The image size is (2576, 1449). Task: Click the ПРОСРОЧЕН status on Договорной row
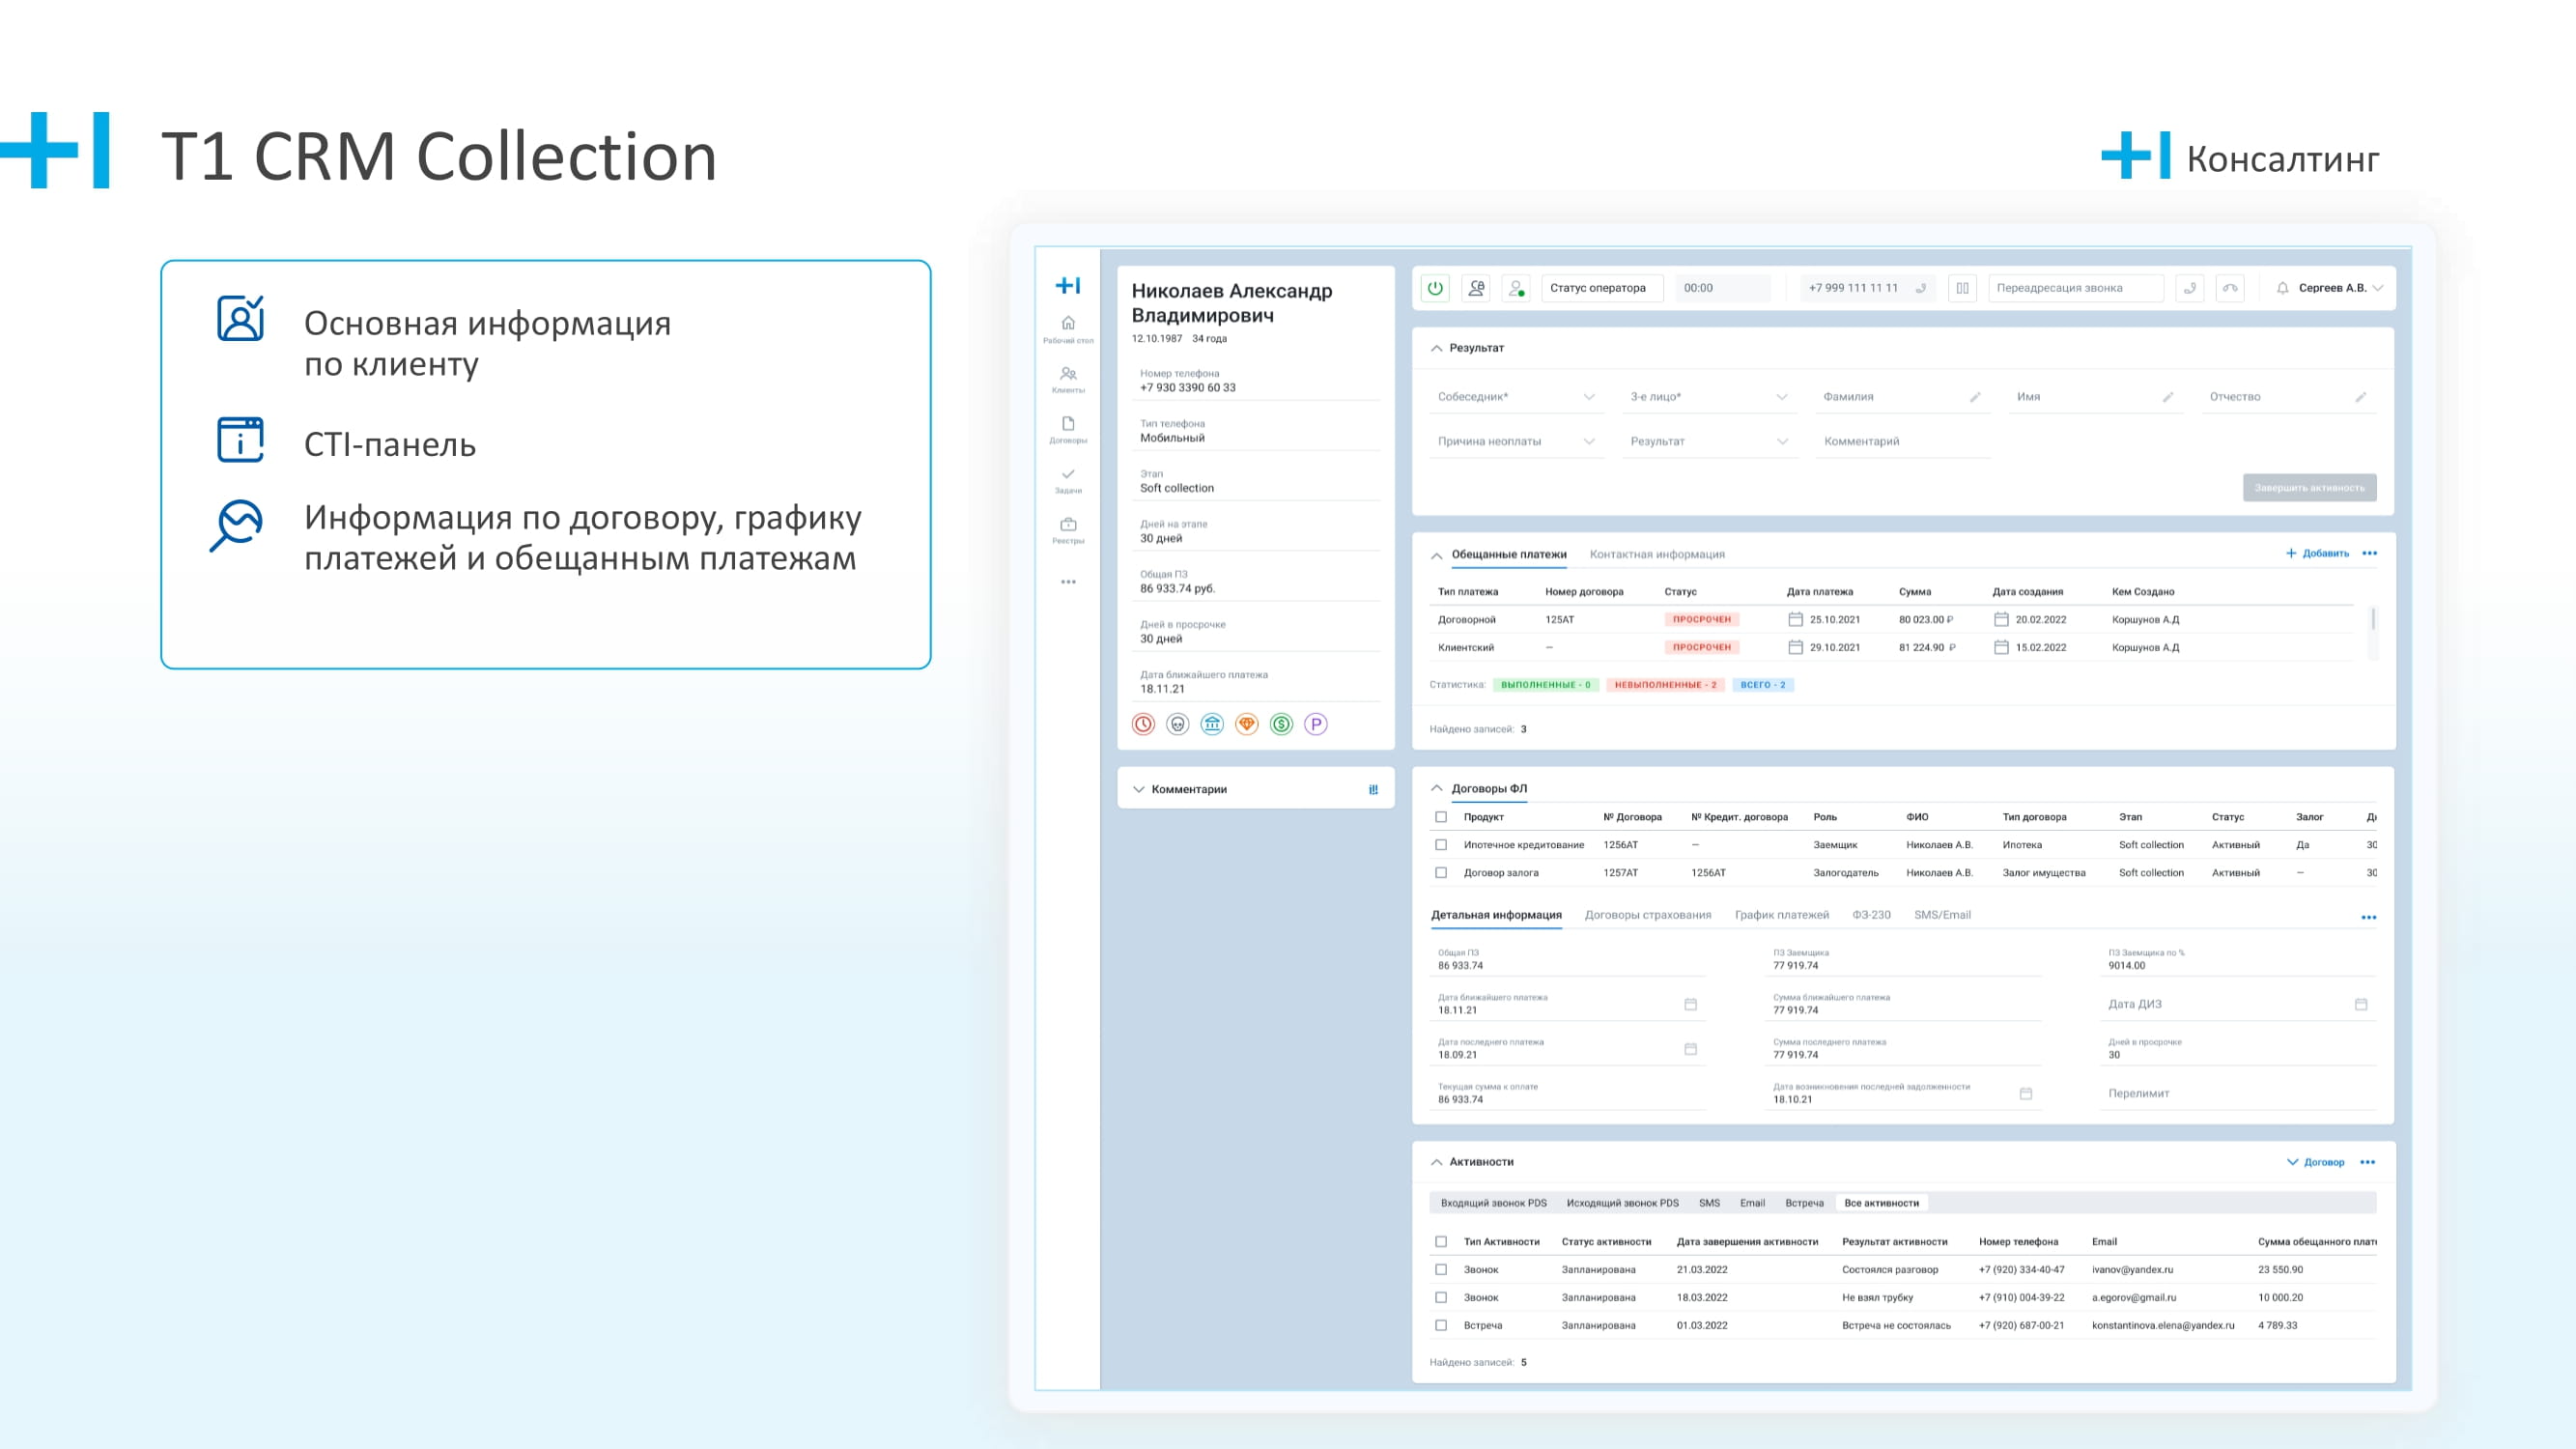[x=1701, y=620]
